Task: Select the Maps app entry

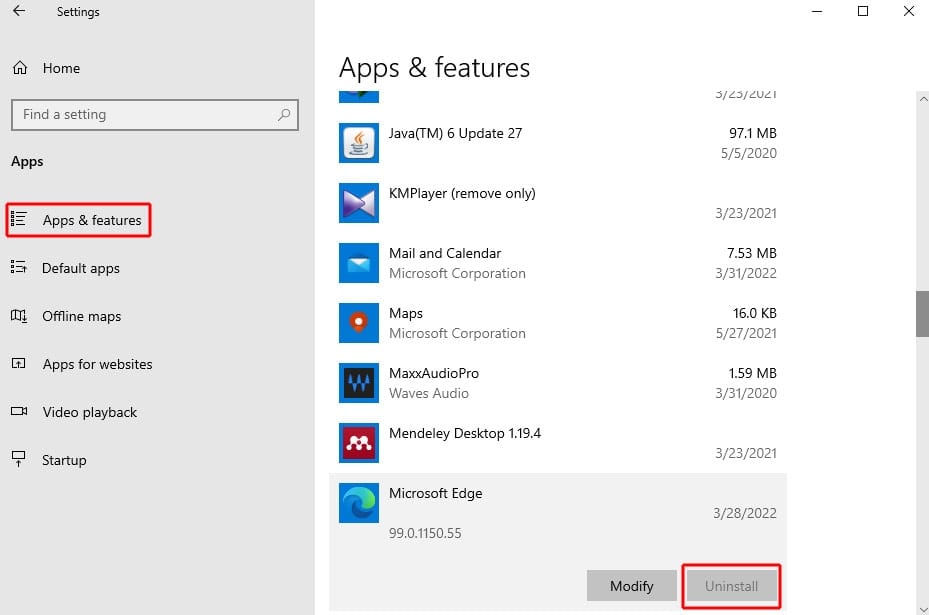Action: click(x=558, y=323)
